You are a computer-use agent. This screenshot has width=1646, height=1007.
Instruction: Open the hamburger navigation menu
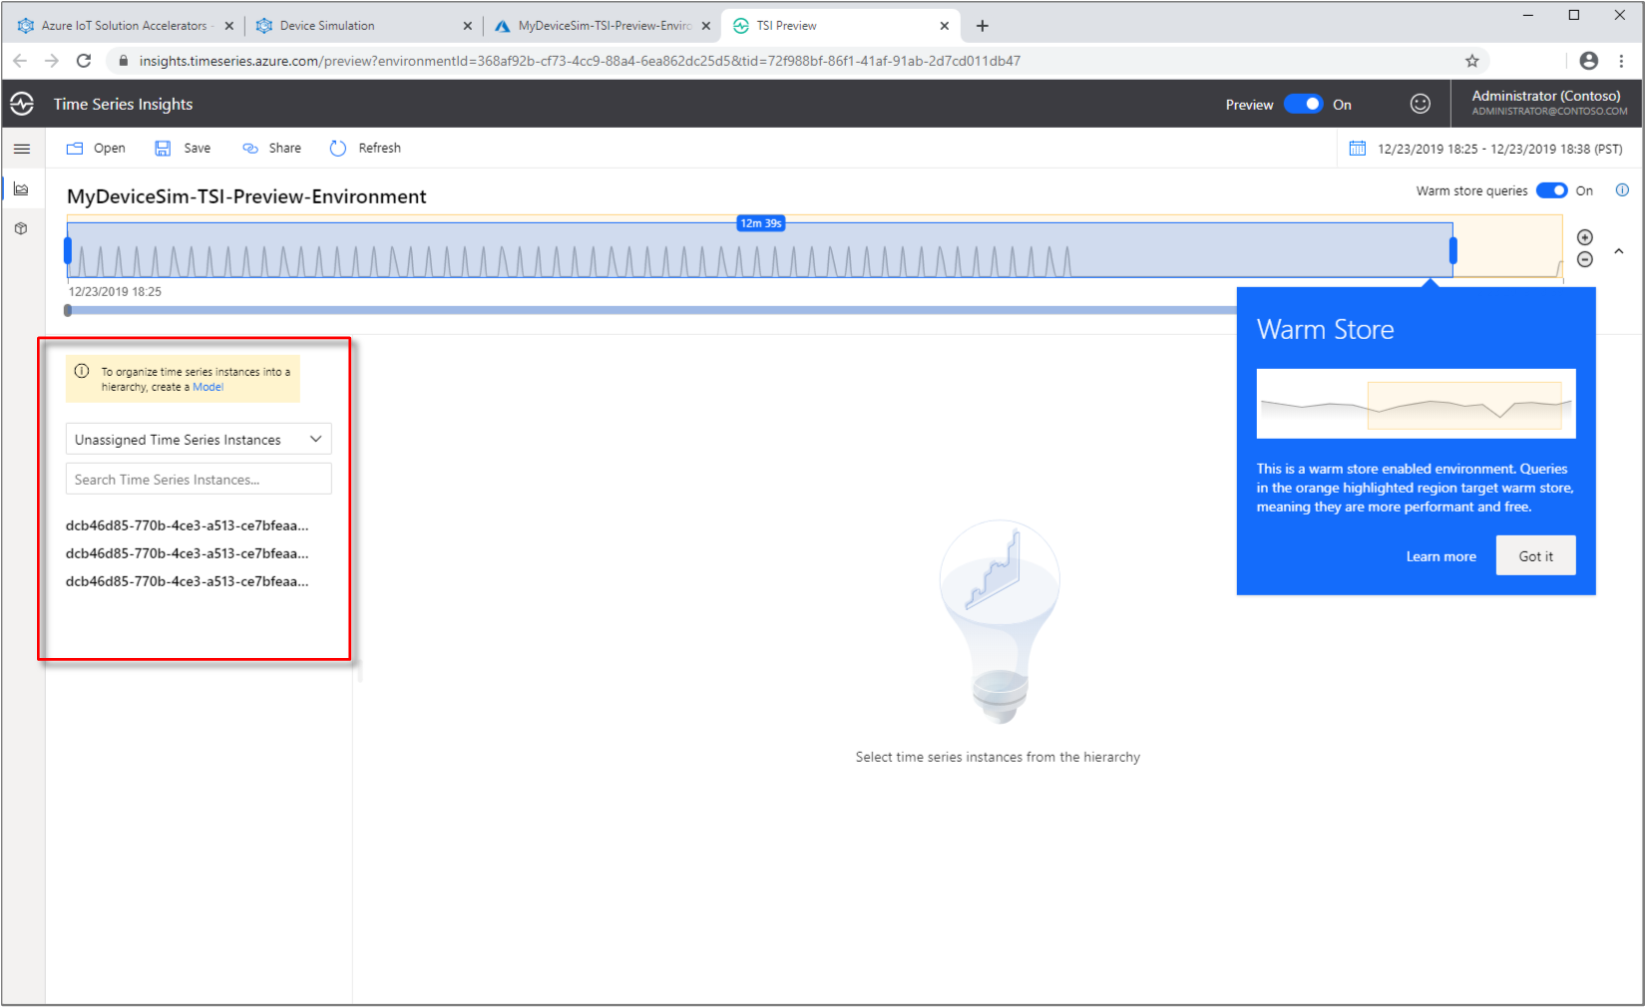(22, 149)
